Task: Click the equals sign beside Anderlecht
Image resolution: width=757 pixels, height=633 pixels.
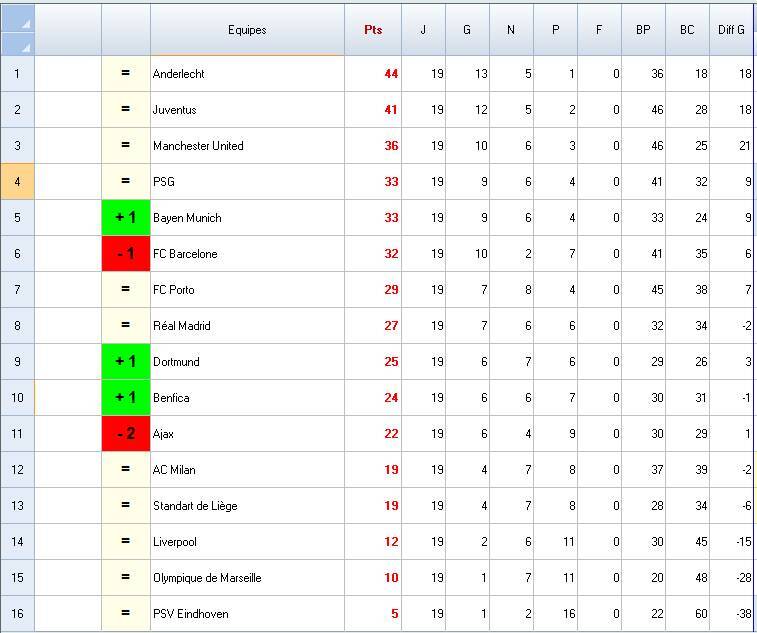Action: 126,74
